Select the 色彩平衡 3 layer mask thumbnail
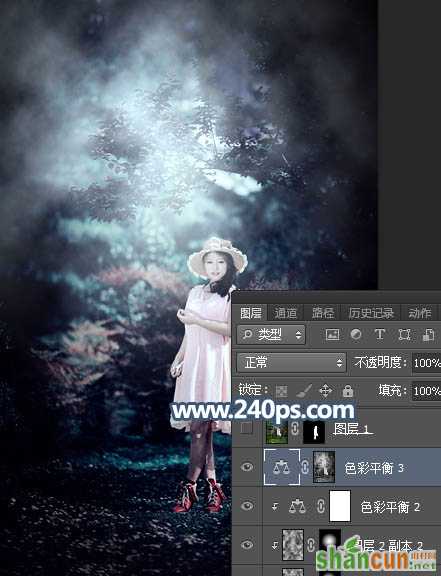 (x=324, y=467)
